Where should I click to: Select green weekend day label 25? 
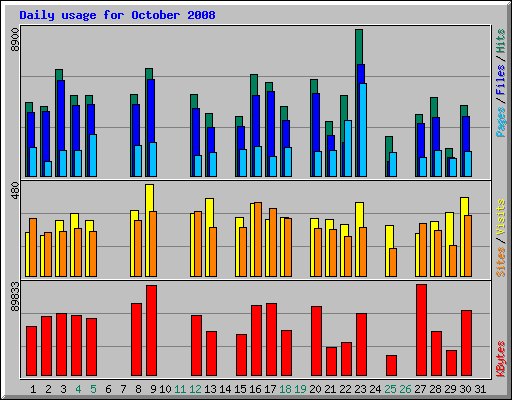(390, 389)
